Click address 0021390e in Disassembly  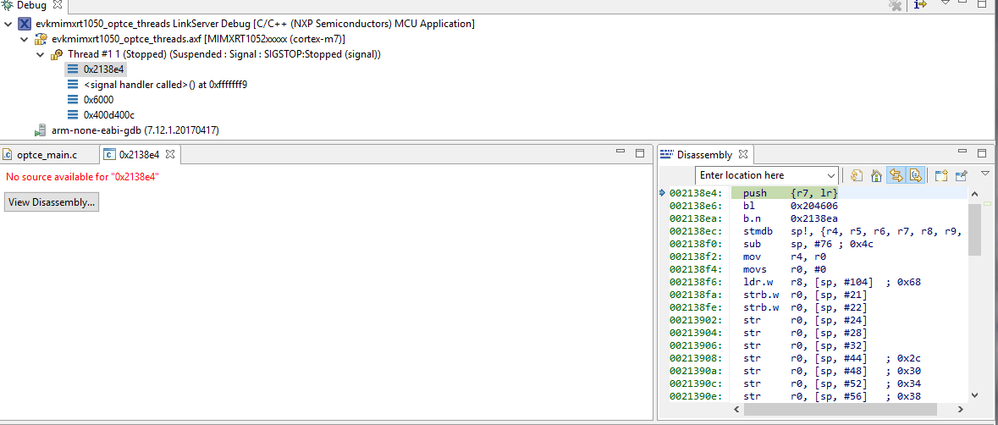click(x=697, y=396)
